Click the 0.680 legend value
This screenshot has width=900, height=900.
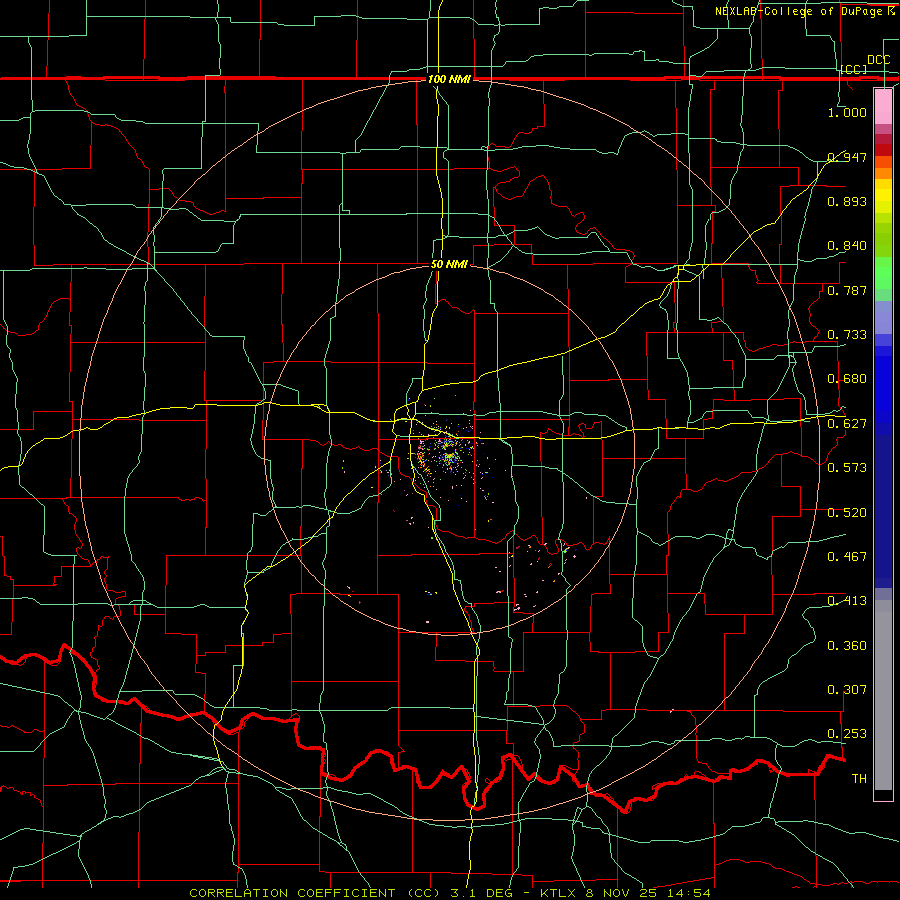pos(847,379)
